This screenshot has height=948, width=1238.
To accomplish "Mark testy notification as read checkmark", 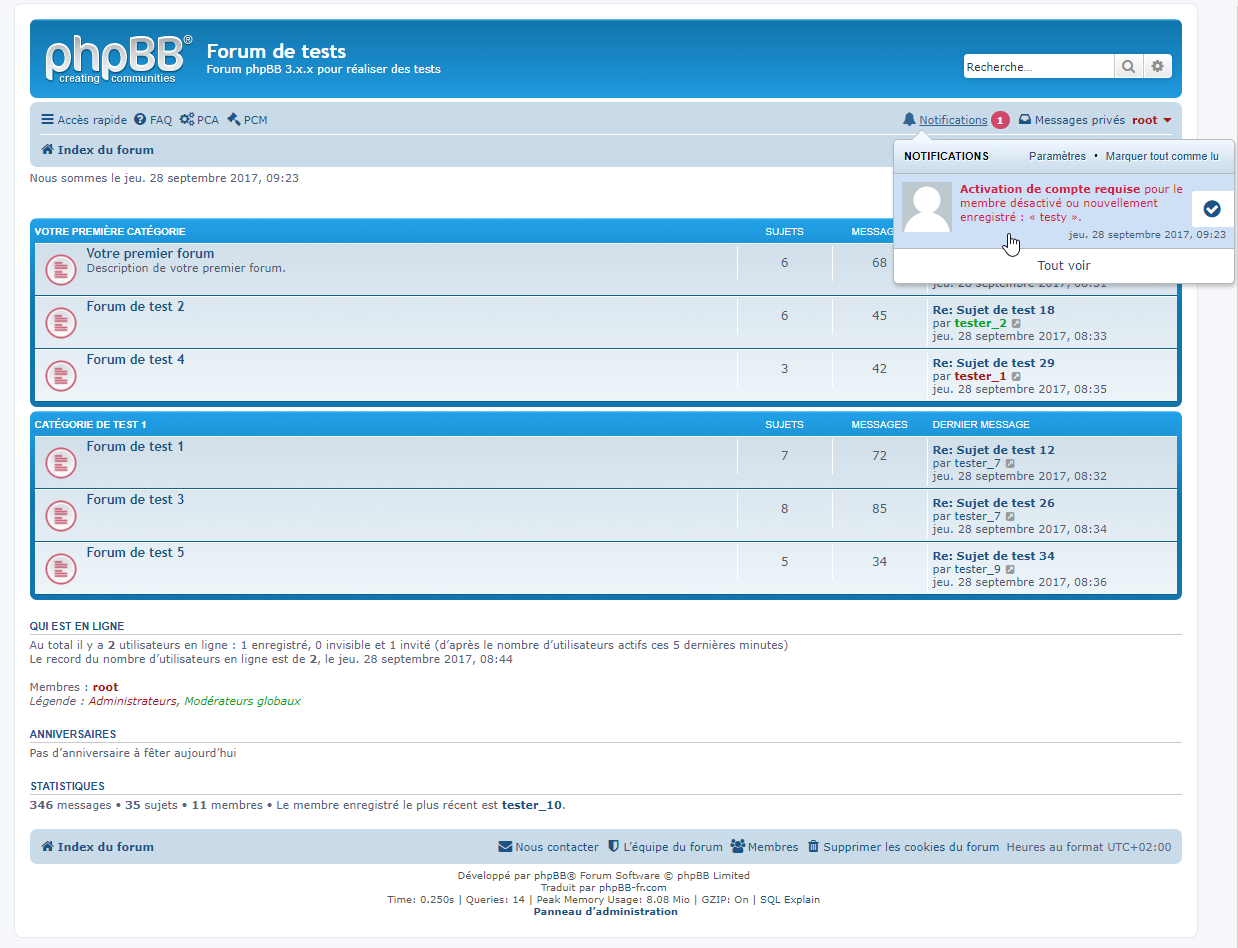I will coord(1212,209).
